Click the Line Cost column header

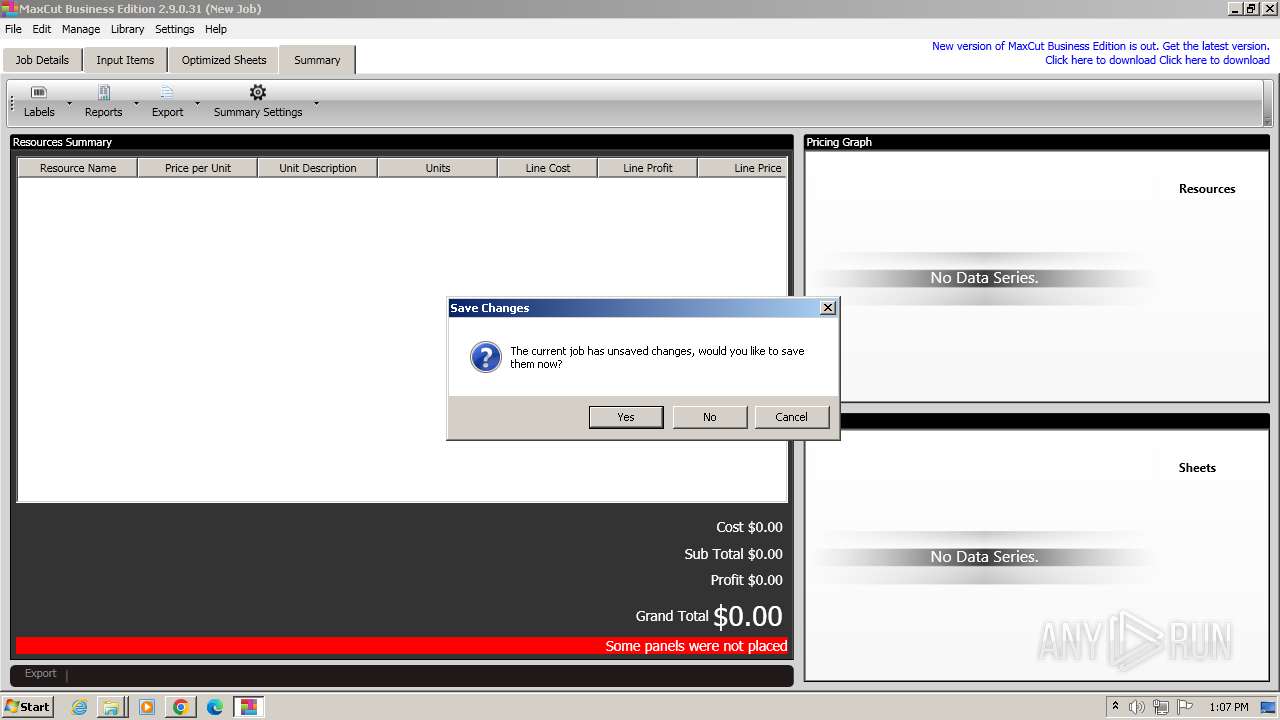(x=548, y=168)
